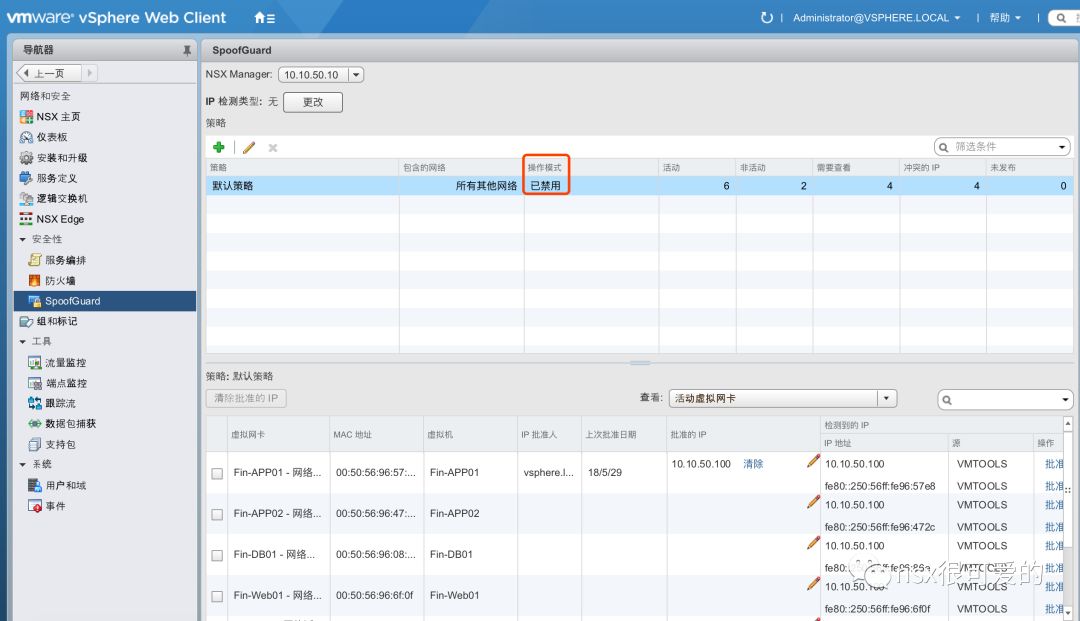This screenshot has width=1080, height=621.
Task: Click 所有其他网络 cell
Action: (461, 186)
